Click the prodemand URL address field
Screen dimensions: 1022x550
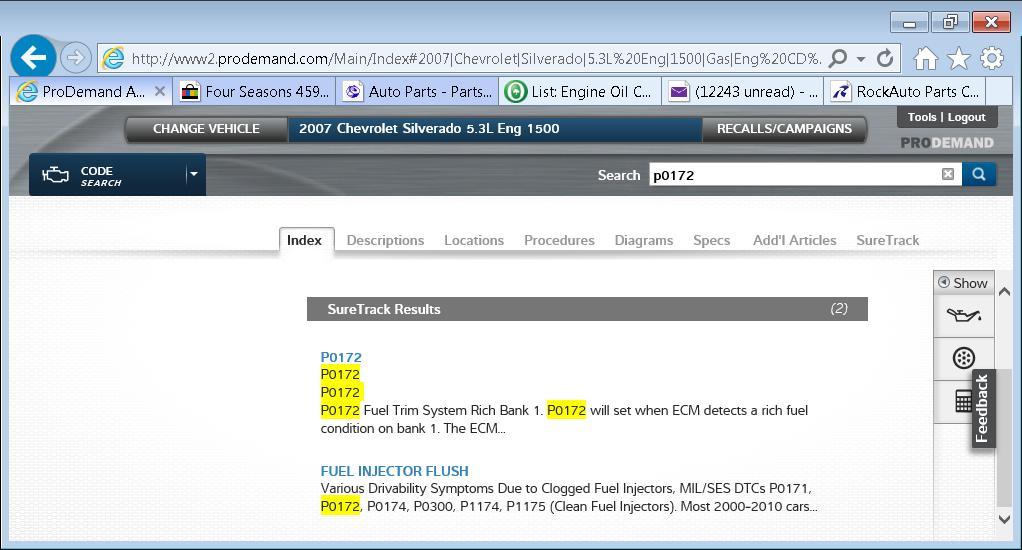476,59
